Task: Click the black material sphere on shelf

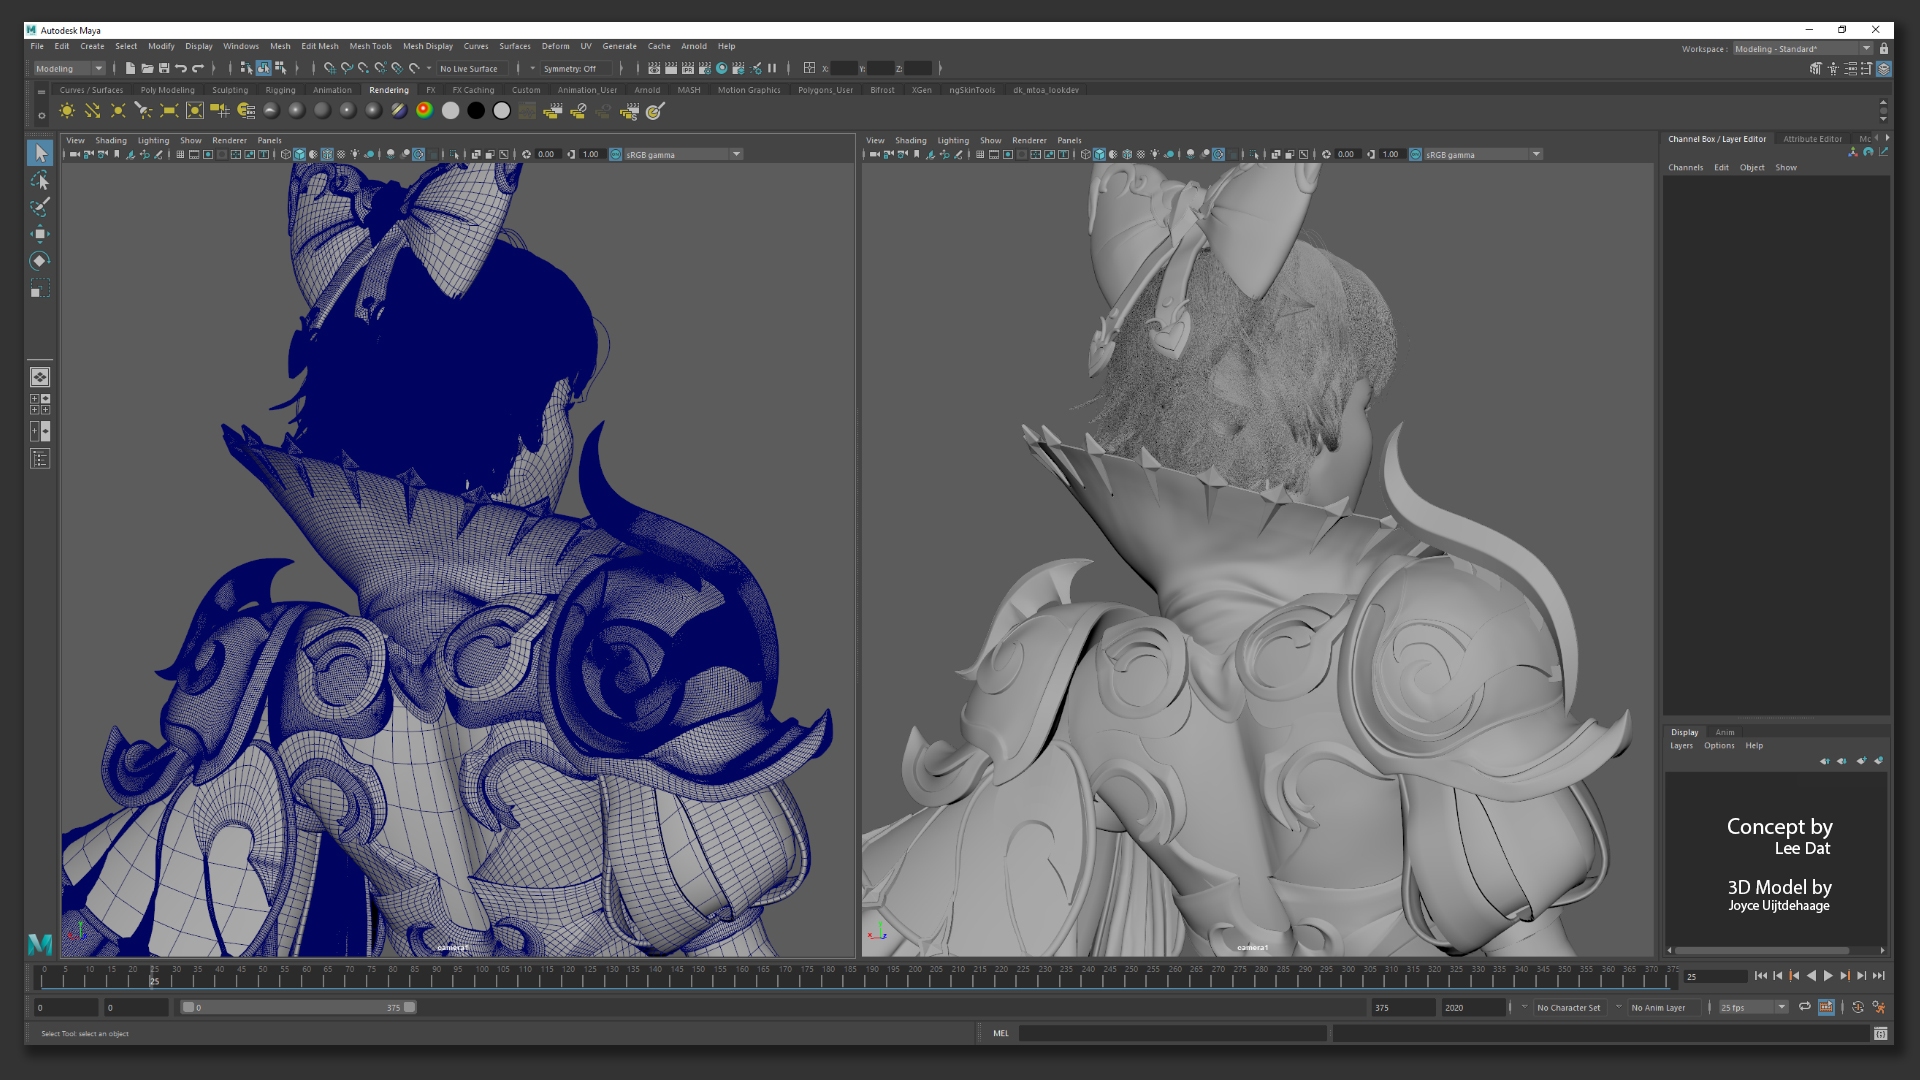Action: tap(476, 111)
